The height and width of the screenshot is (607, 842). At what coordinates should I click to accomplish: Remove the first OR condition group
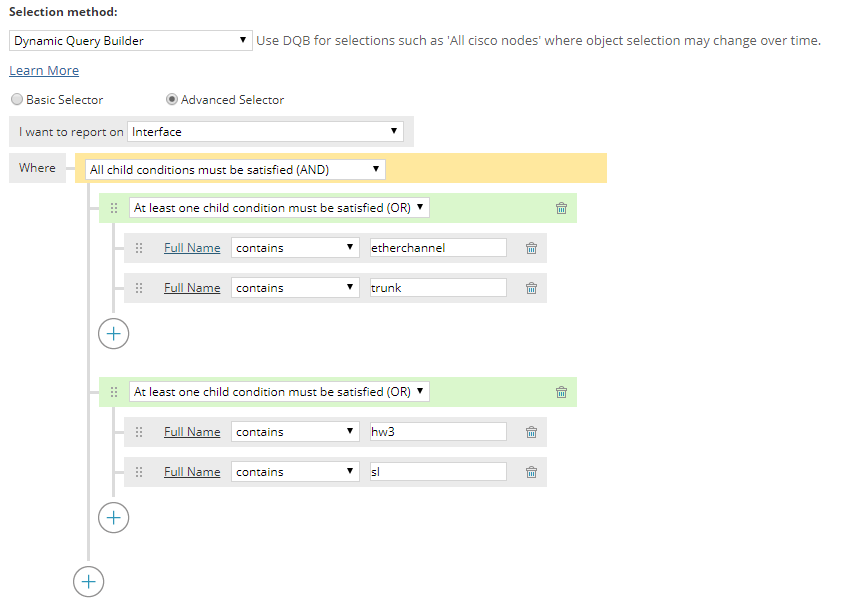point(561,208)
